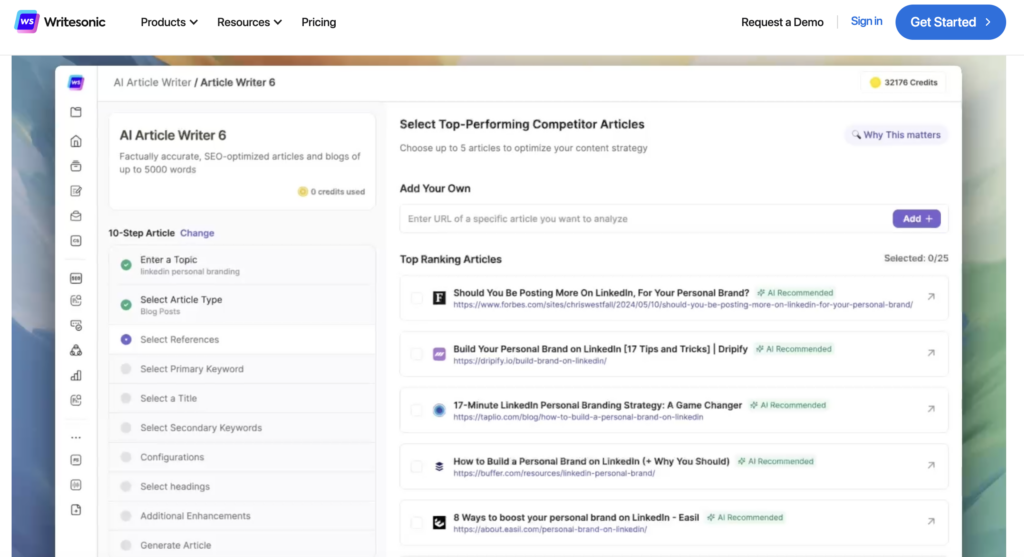Click the blue Taplio favicon
This screenshot has width=1024, height=557.
[x=439, y=410]
